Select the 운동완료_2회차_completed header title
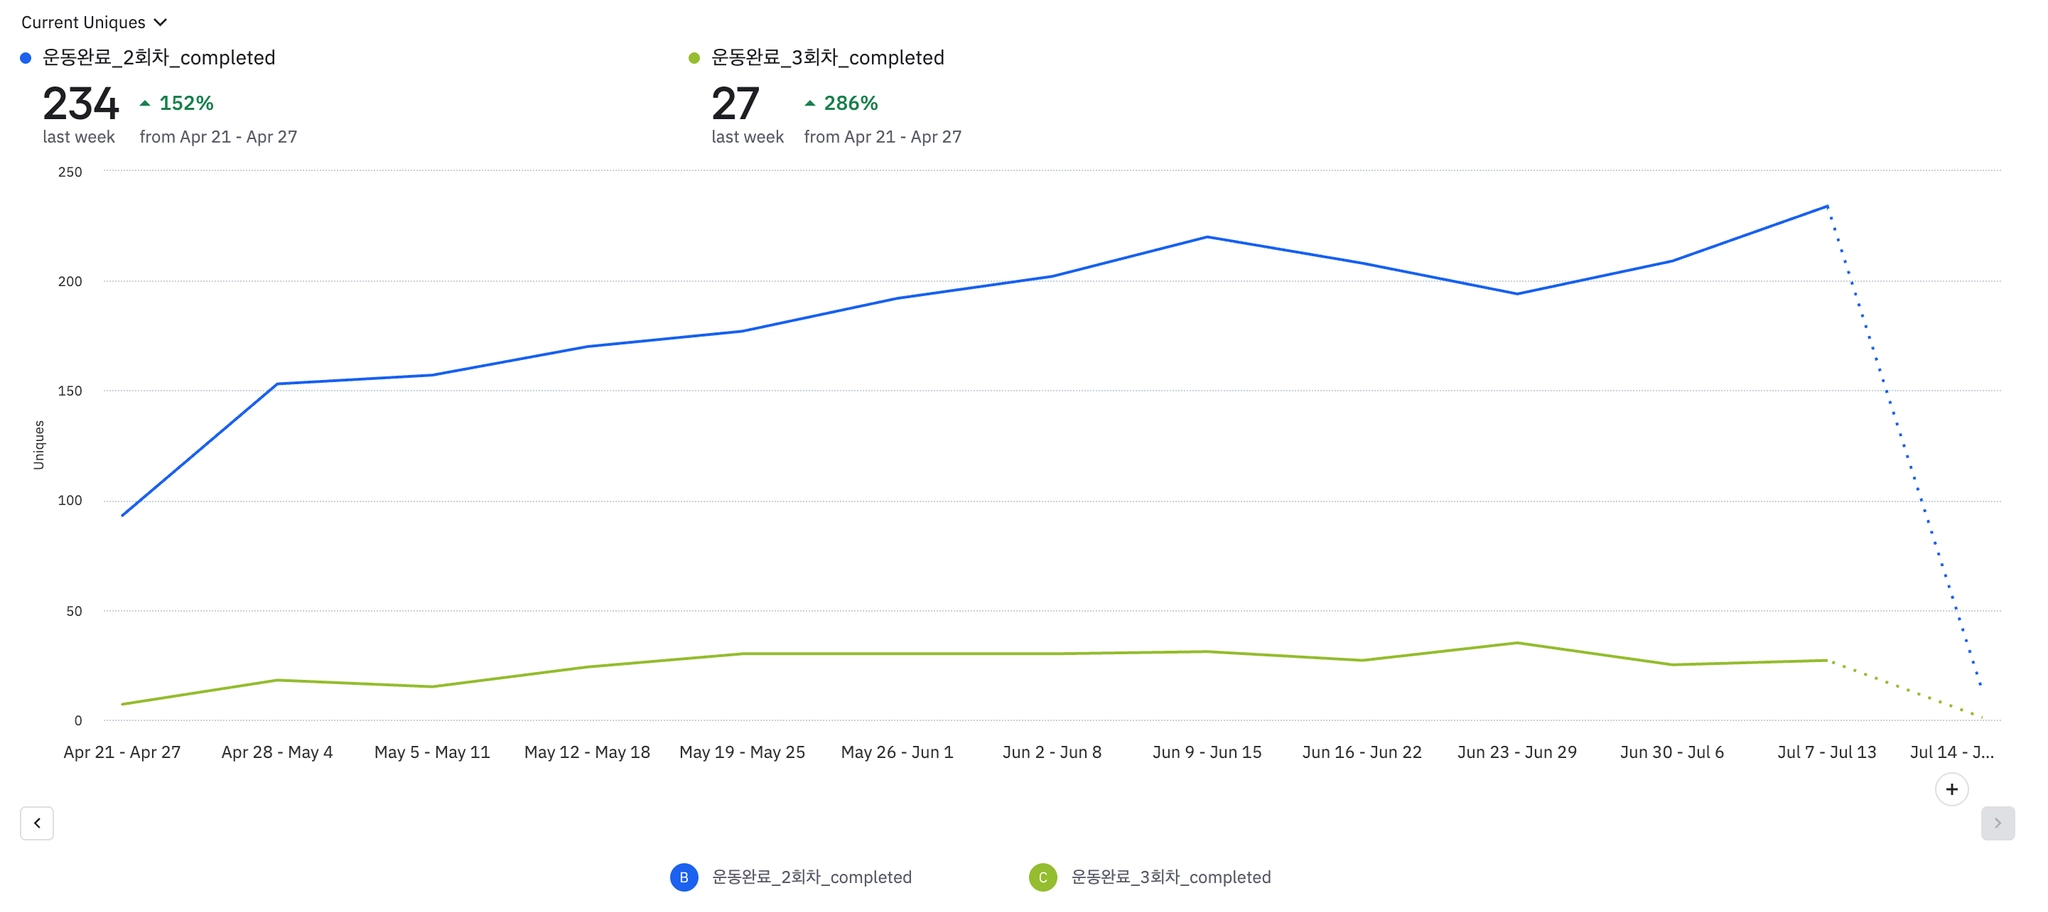This screenshot has width=2048, height=912. click(159, 58)
